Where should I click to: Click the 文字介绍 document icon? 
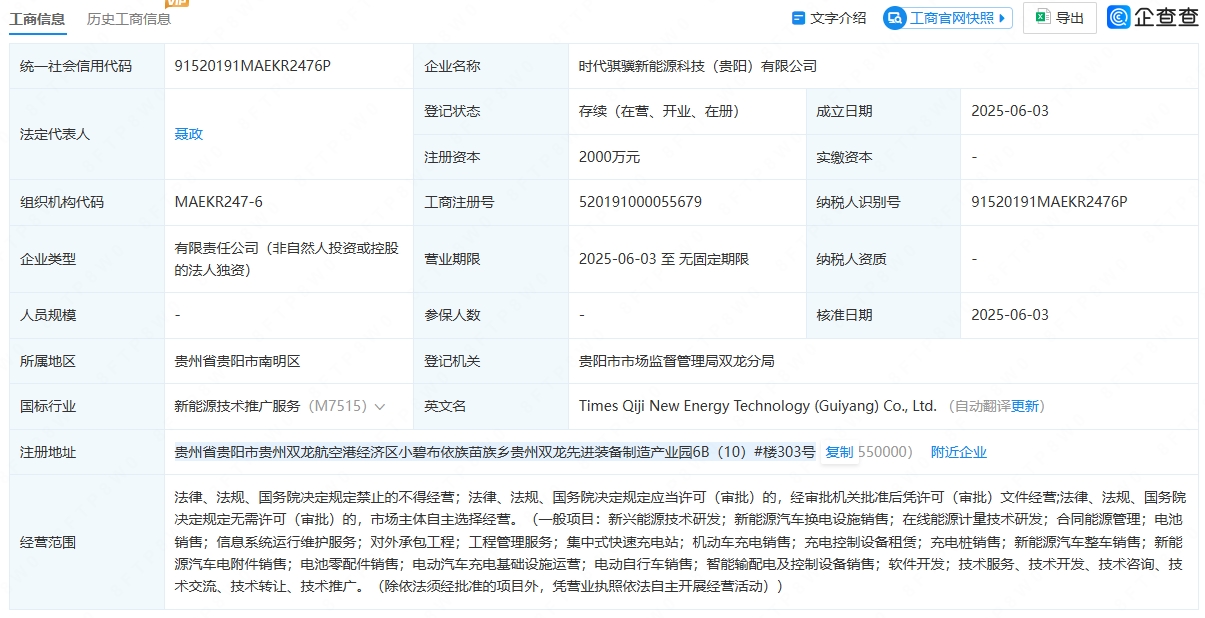click(798, 18)
